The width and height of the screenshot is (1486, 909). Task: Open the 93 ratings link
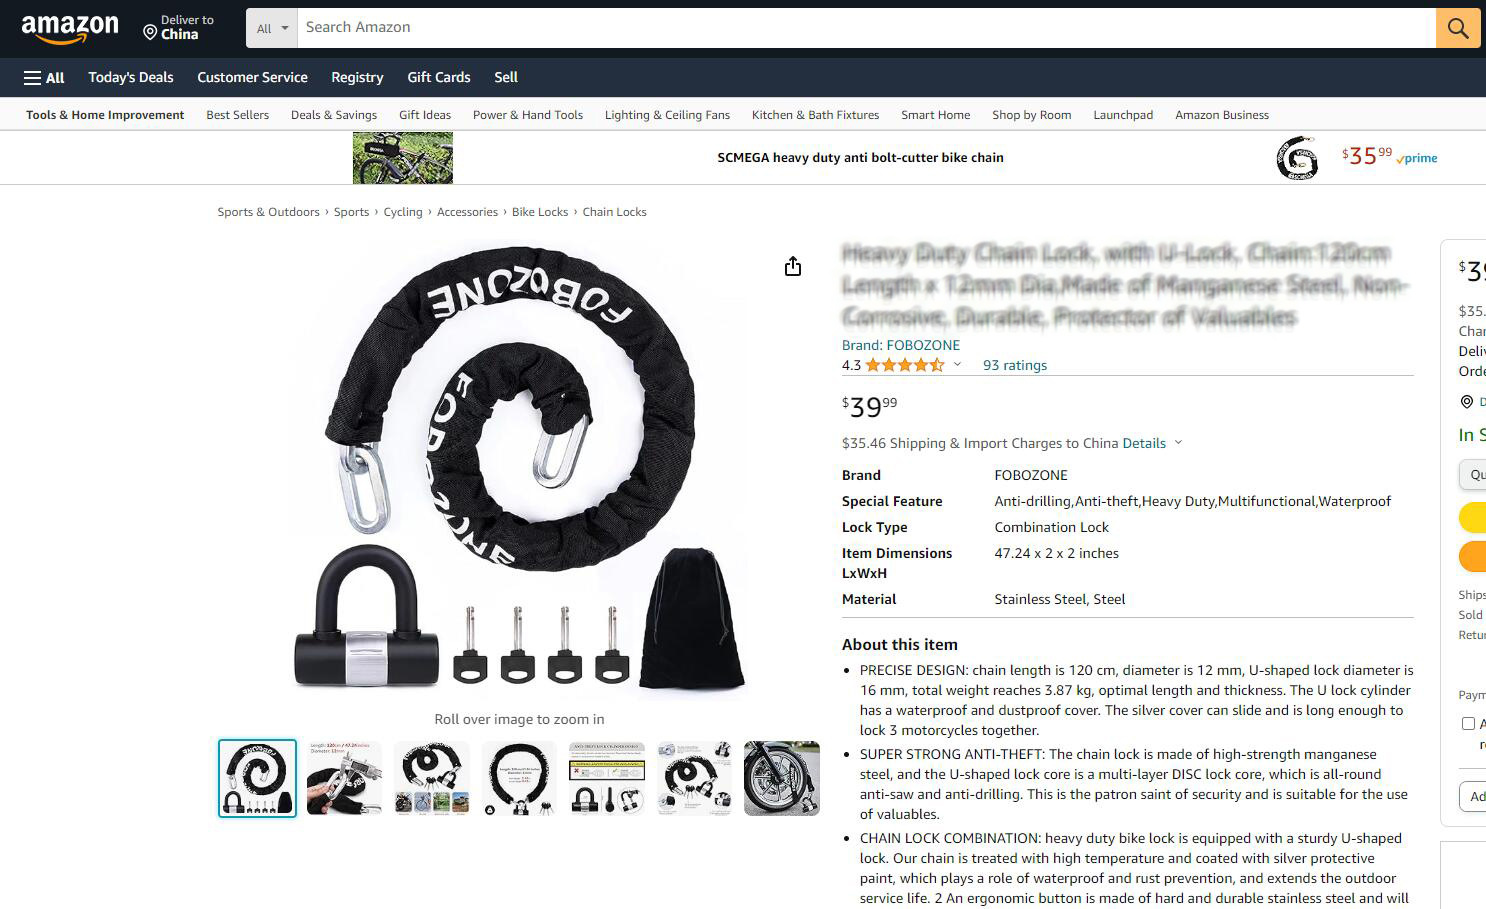[x=1015, y=365]
